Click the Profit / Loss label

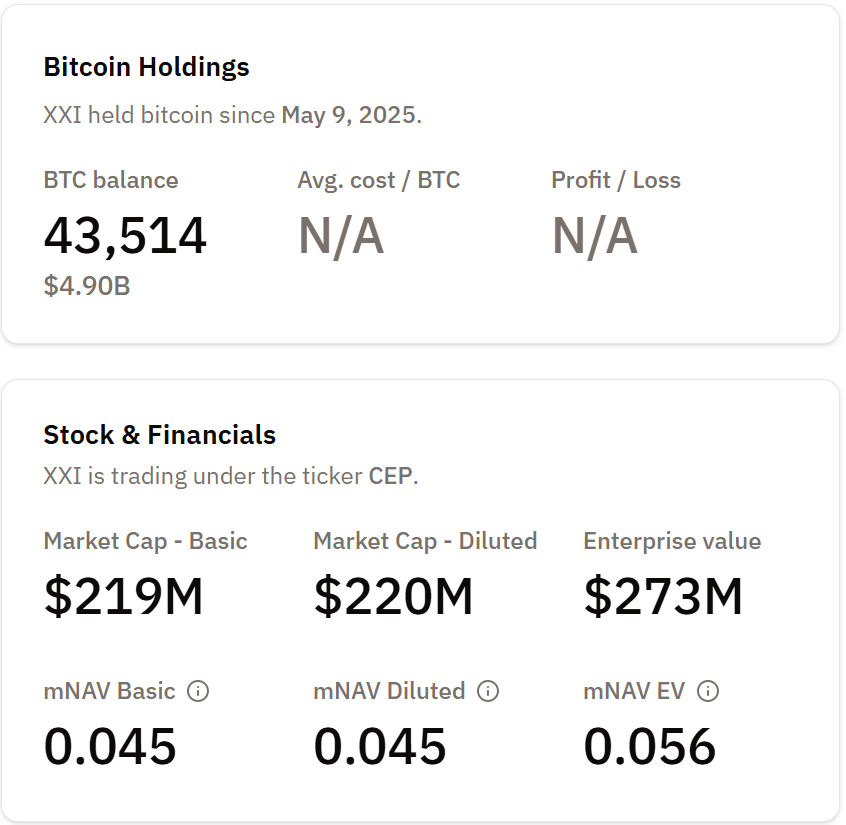point(615,181)
